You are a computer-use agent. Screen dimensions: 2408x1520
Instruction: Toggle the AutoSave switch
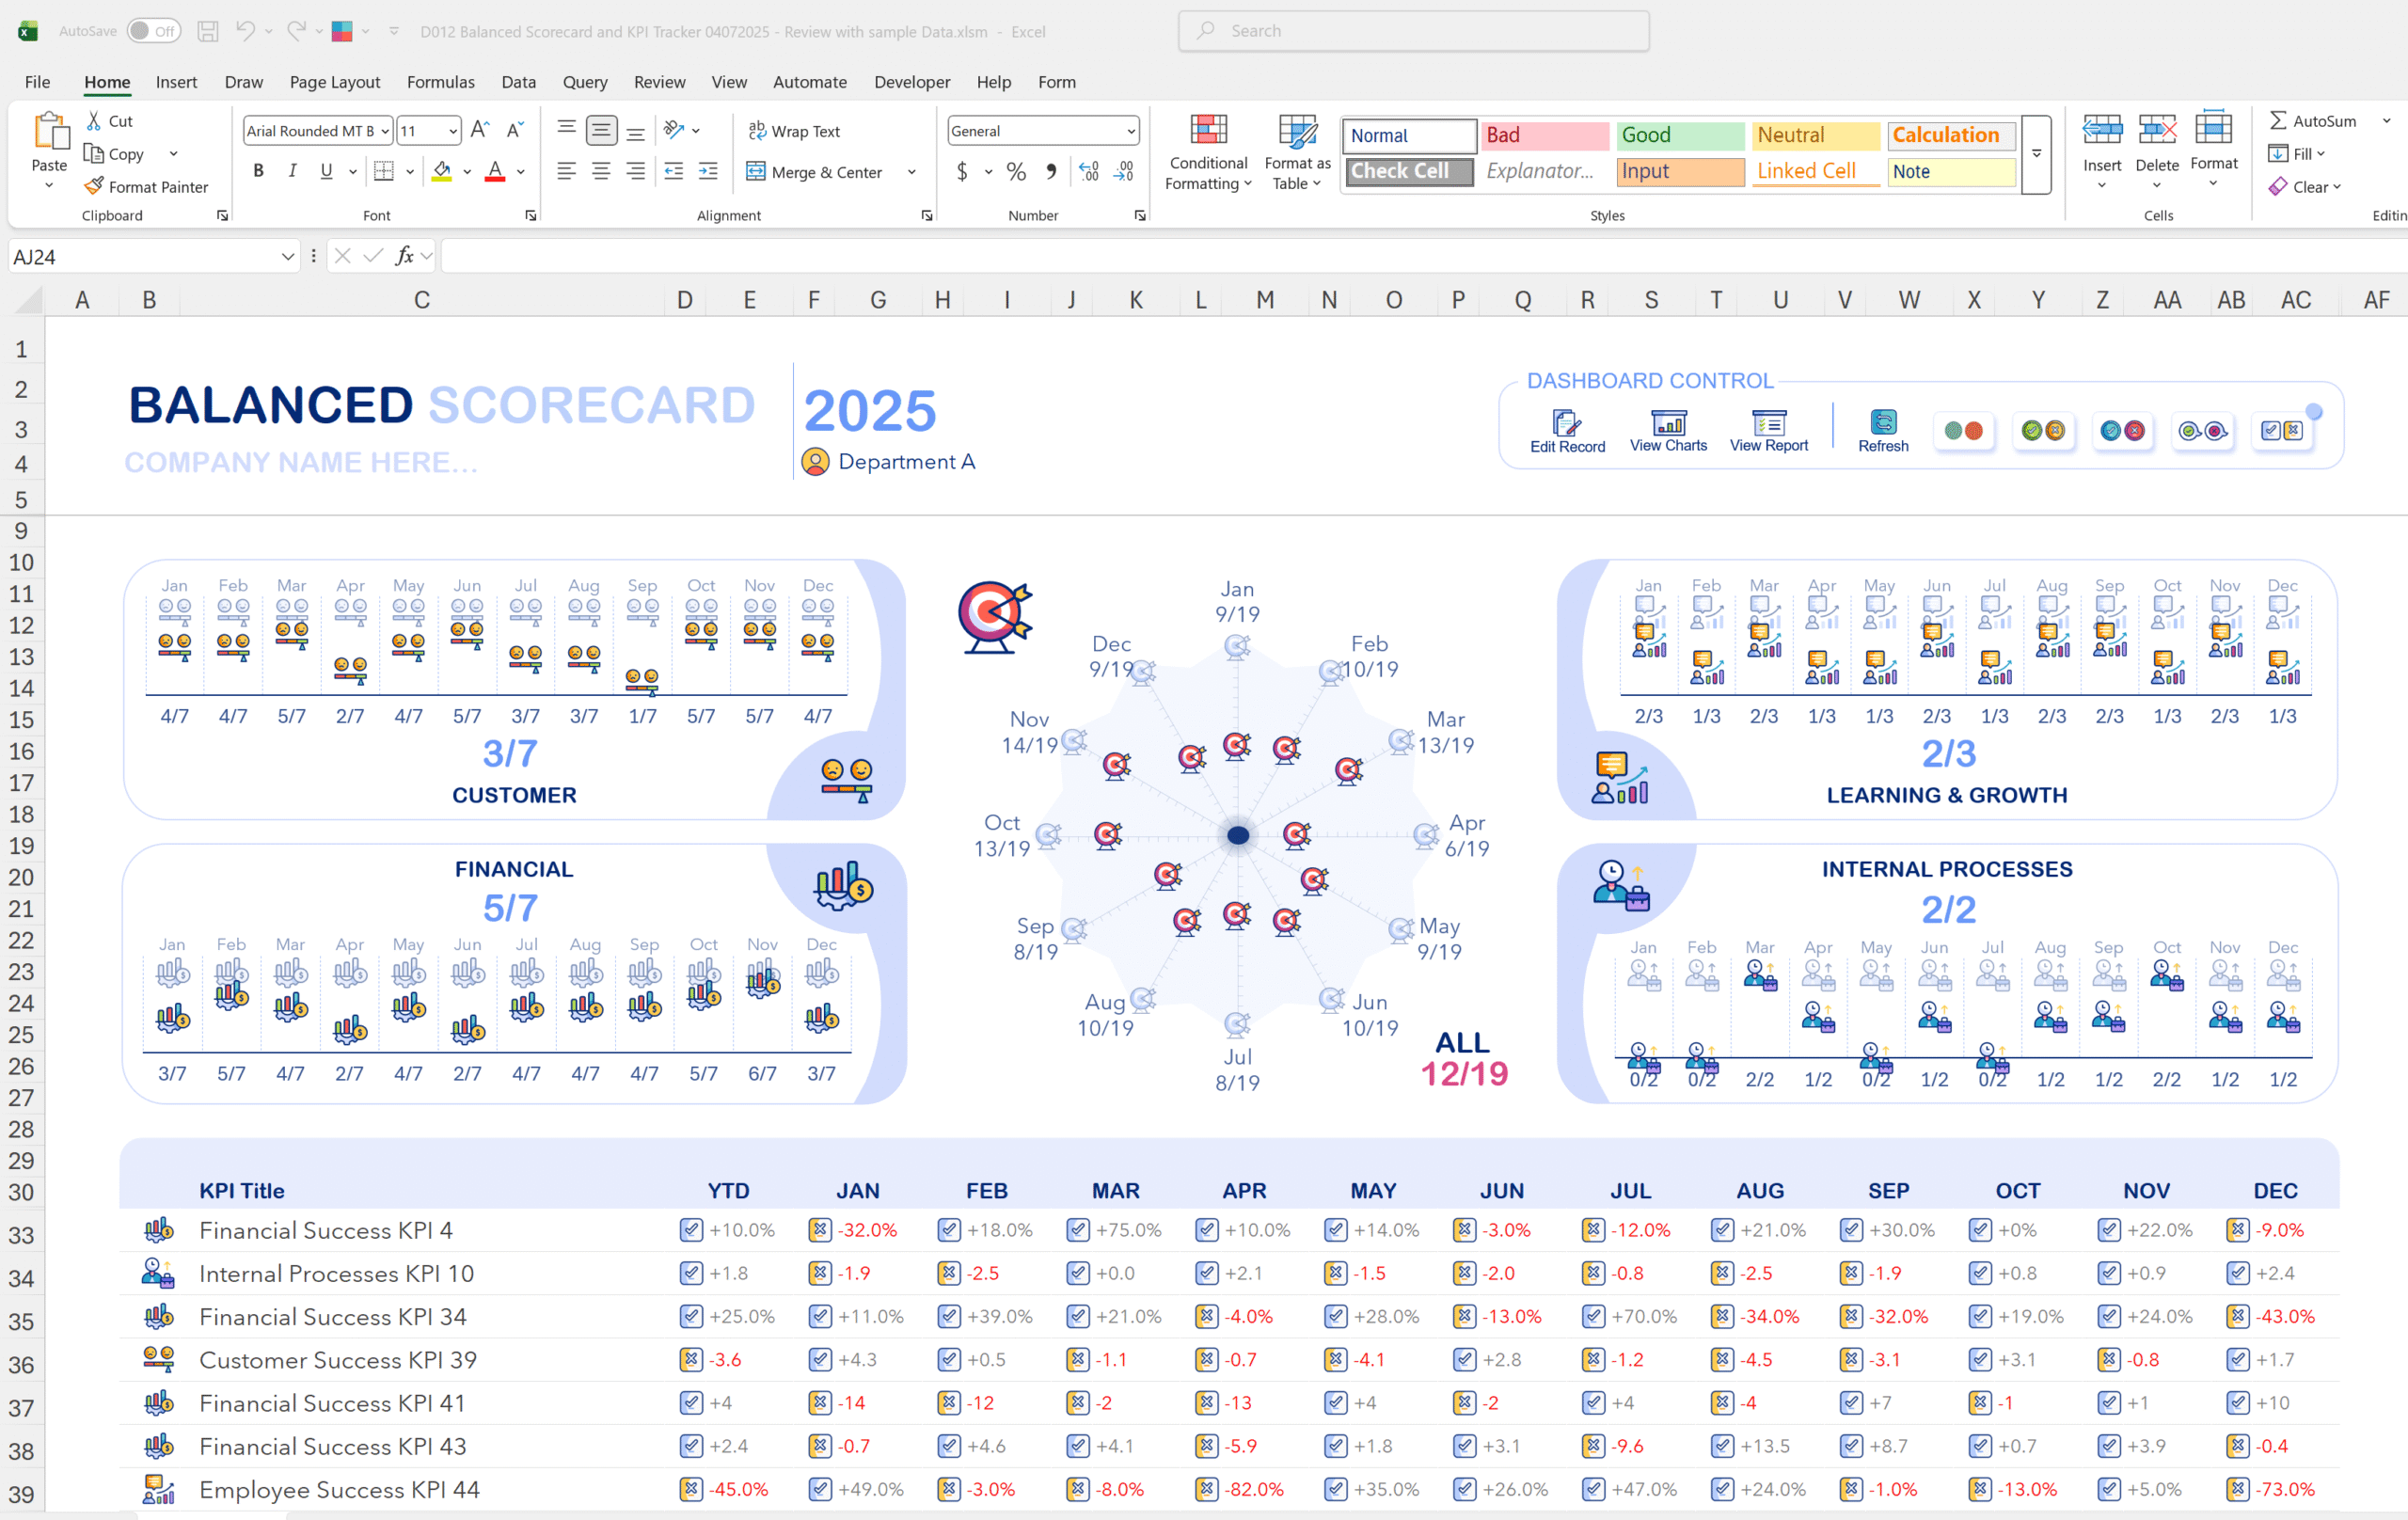pyautogui.click(x=153, y=31)
